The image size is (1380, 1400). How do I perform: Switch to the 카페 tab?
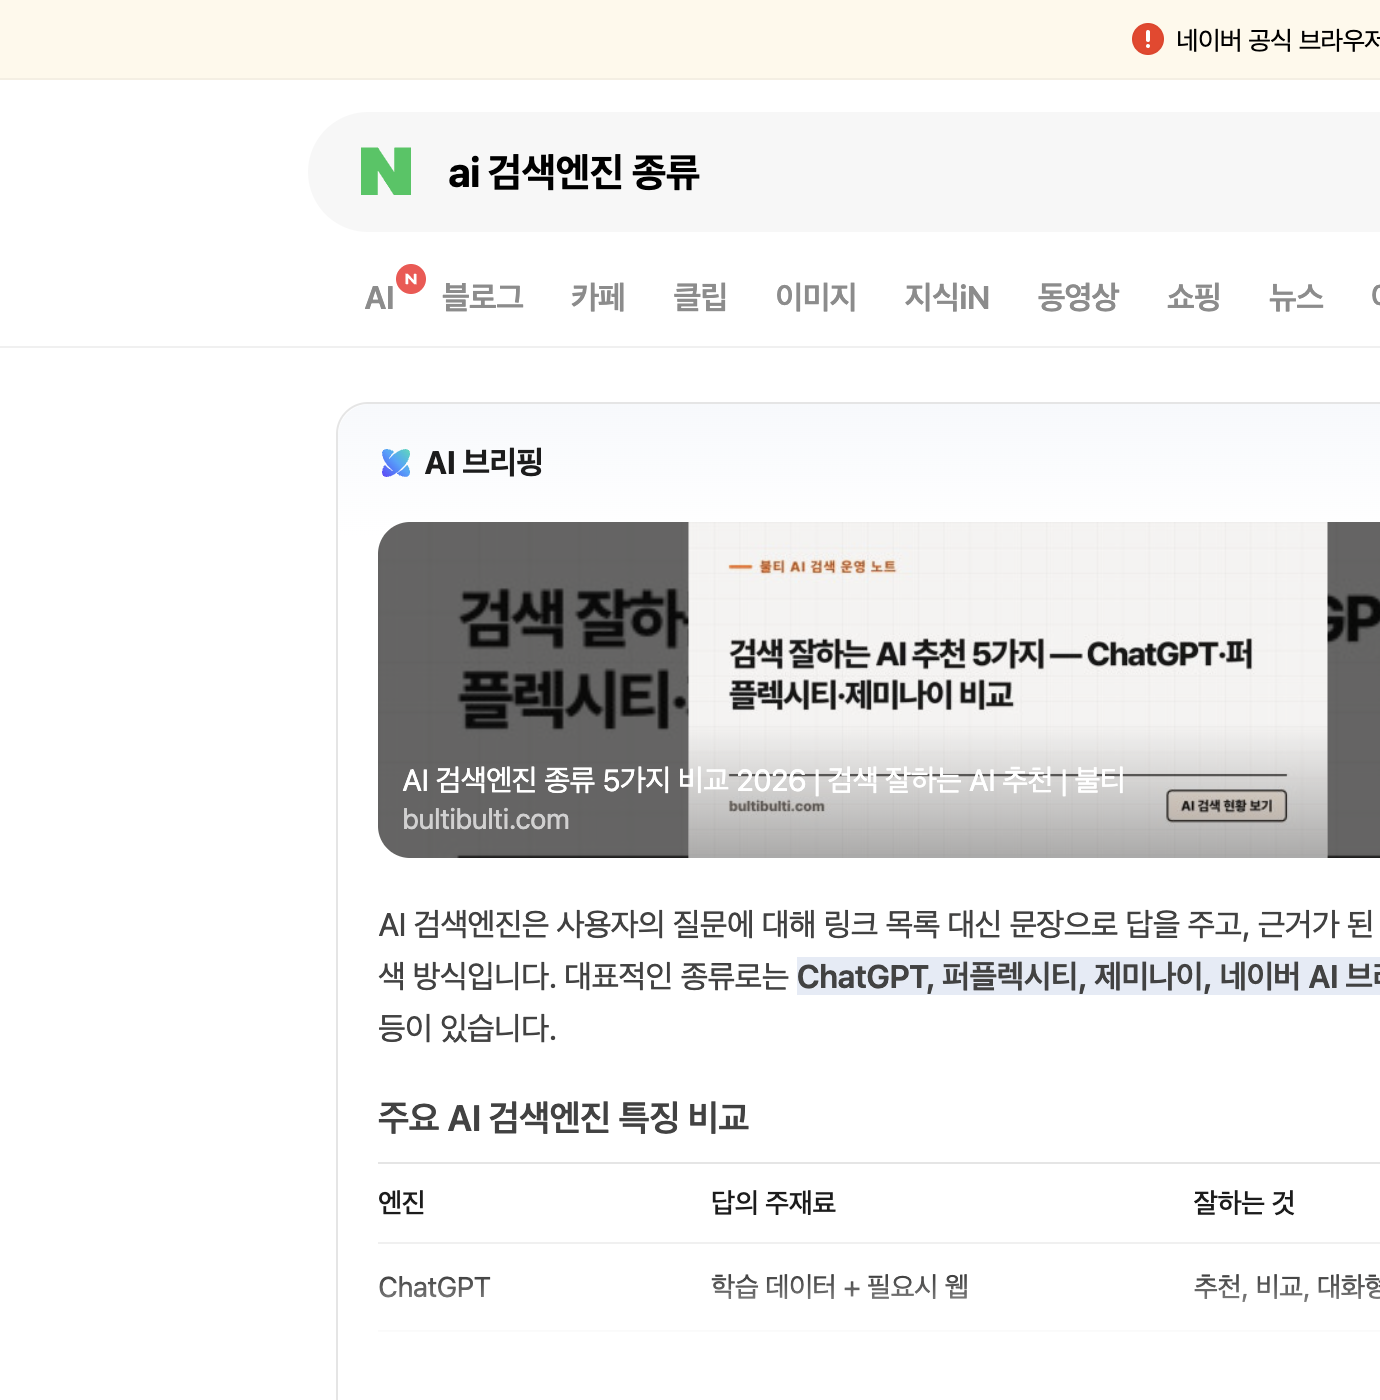pyautogui.click(x=598, y=297)
